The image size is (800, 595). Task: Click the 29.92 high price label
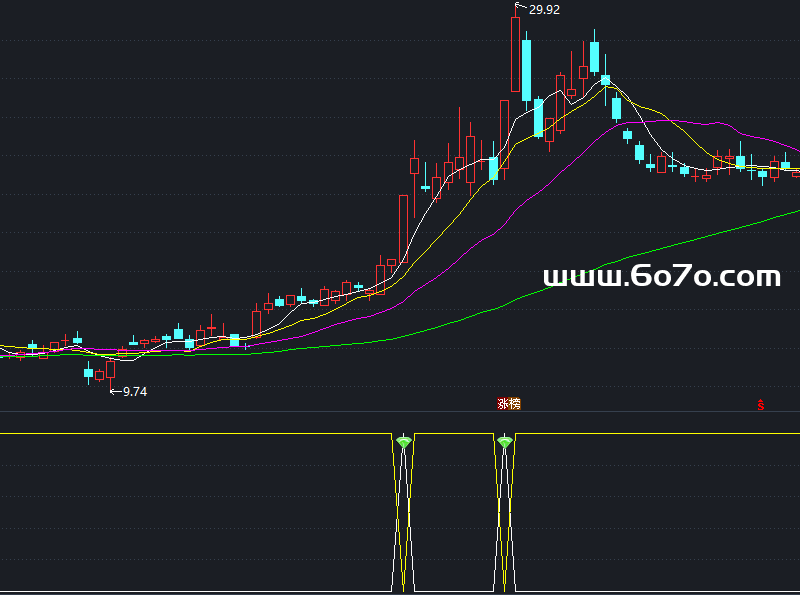tap(544, 10)
